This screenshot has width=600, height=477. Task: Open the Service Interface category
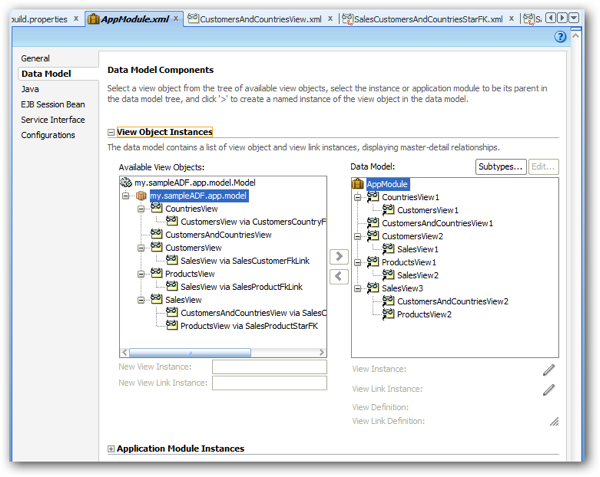click(53, 120)
